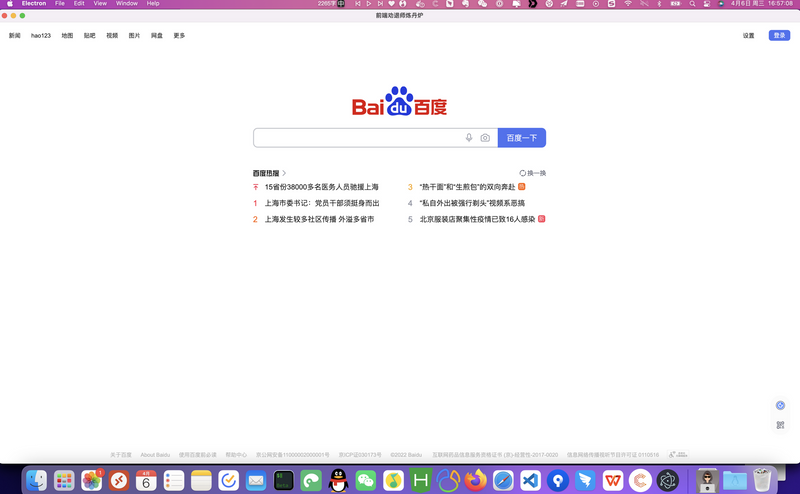
Task: Open Reminders in the Dock
Action: (x=173, y=480)
